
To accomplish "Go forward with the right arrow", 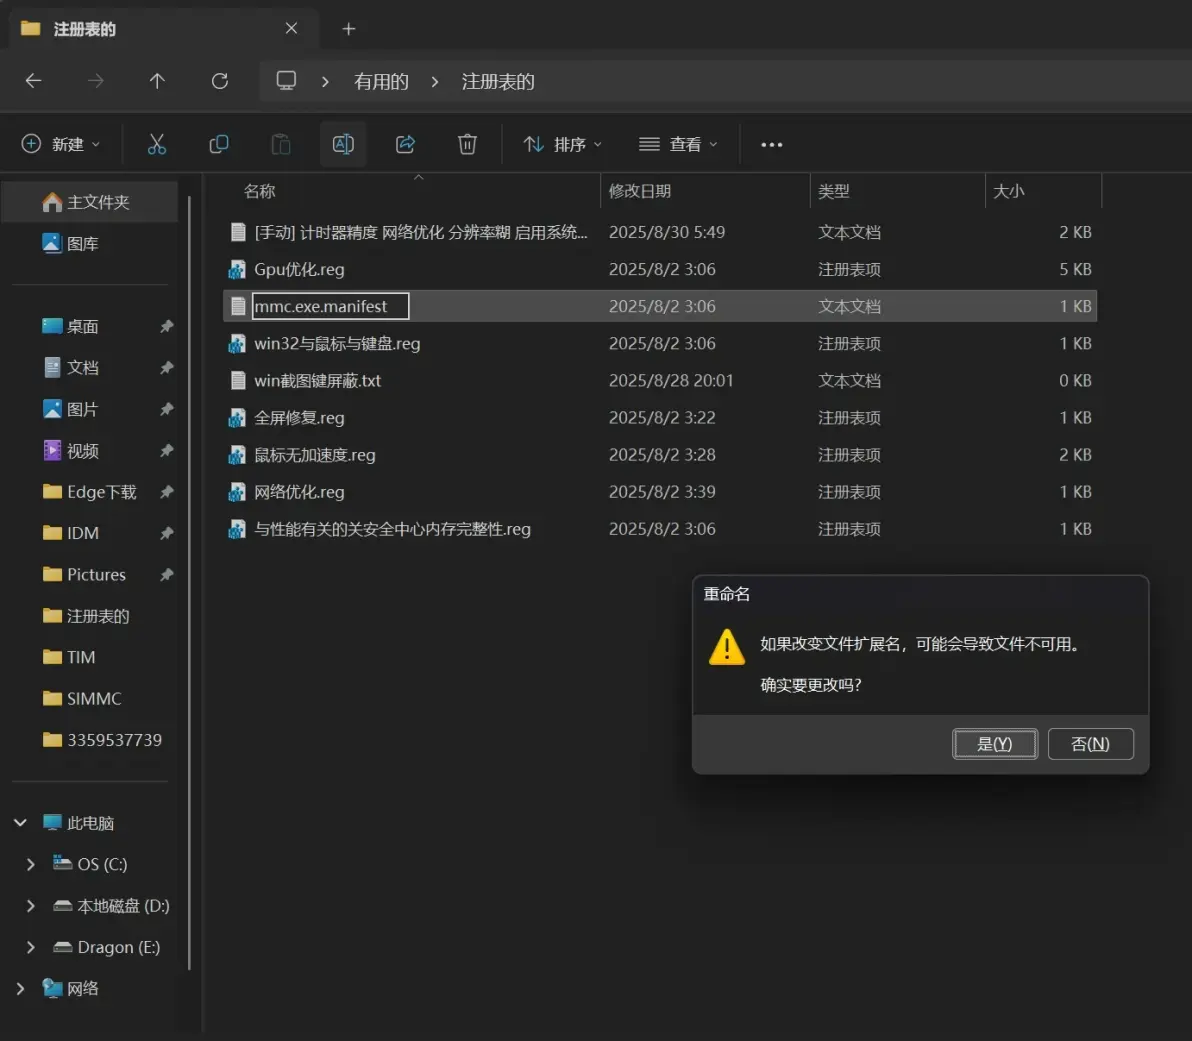I will pyautogui.click(x=96, y=81).
